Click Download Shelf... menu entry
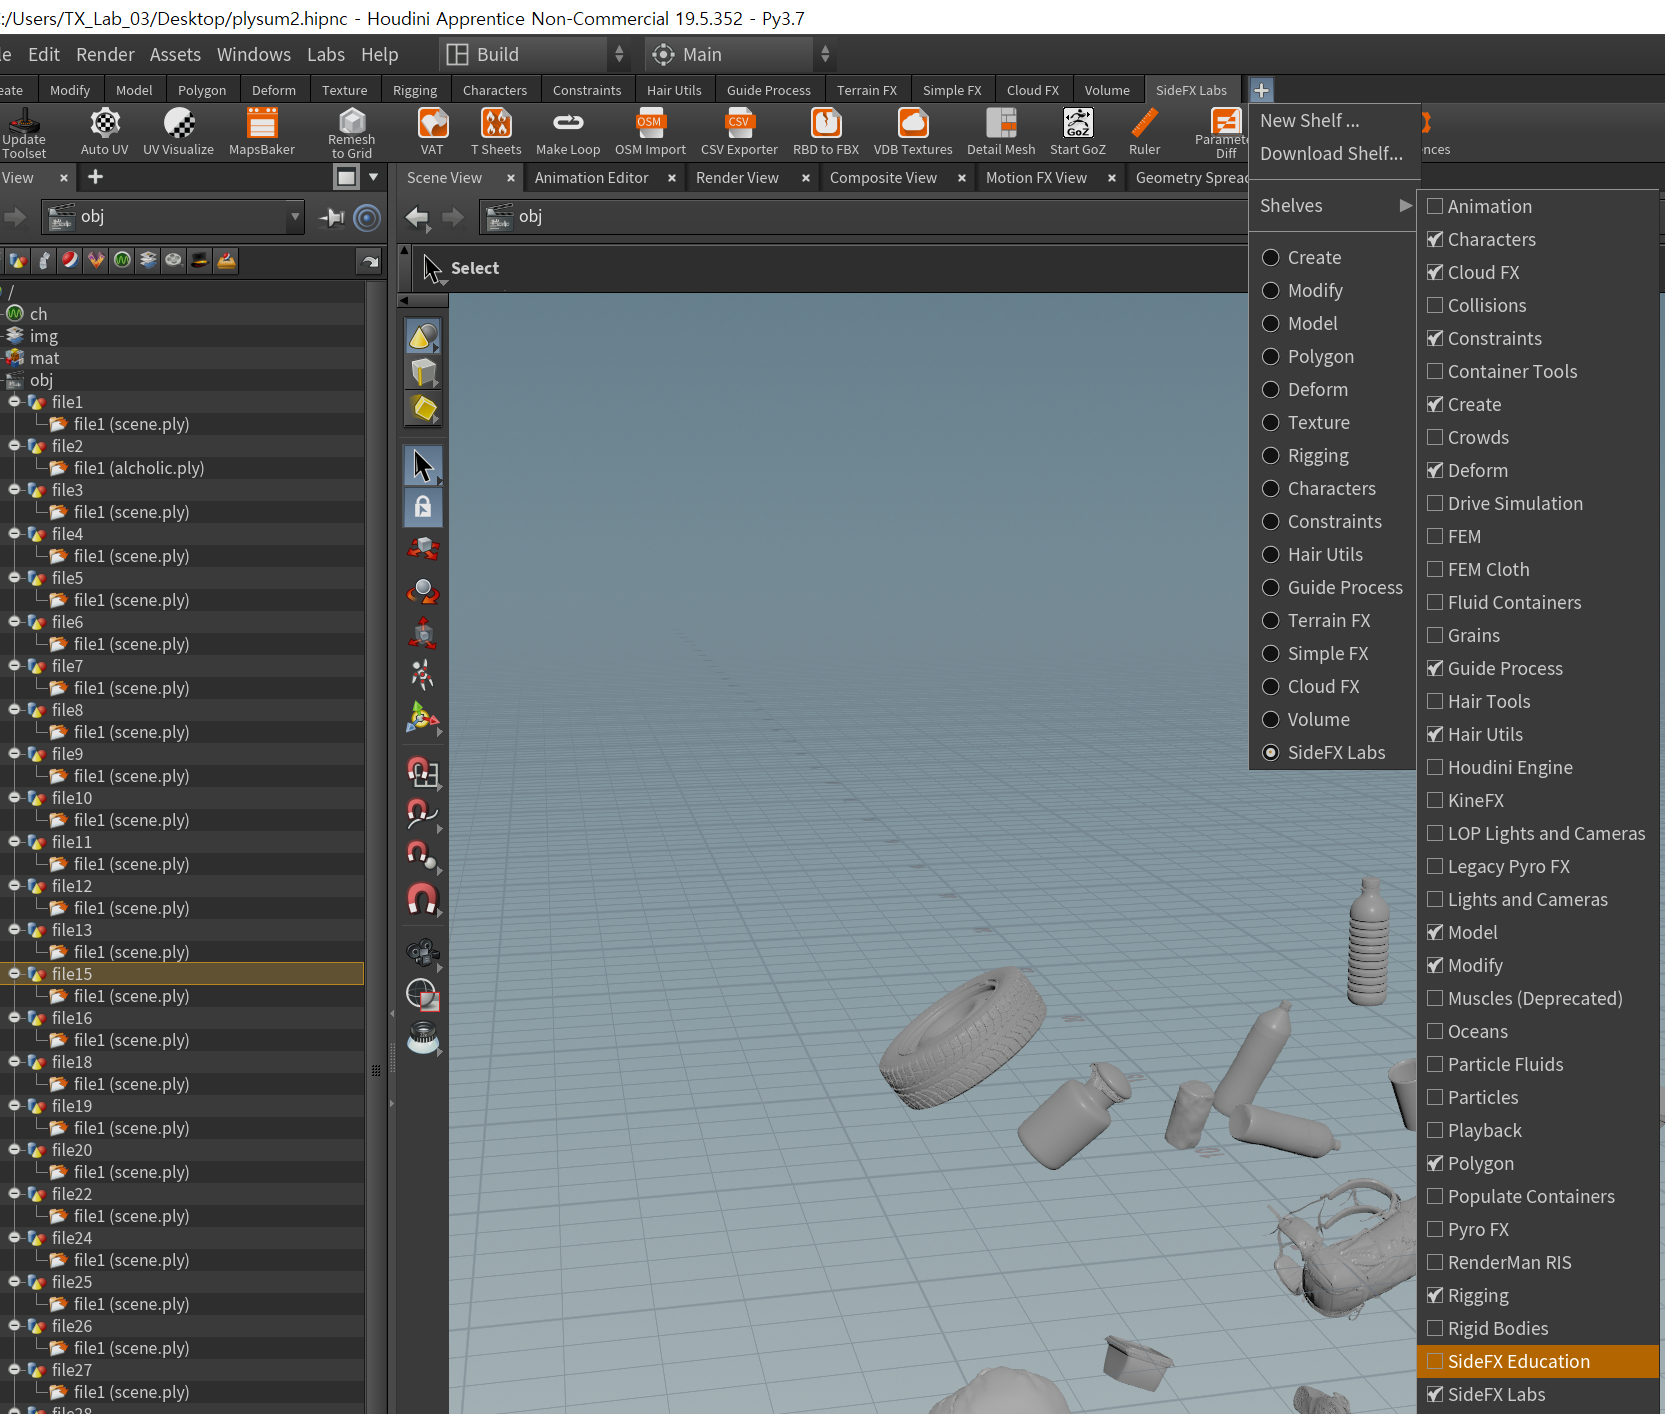Screen dimensions: 1665x1414 pyautogui.click(x=1331, y=153)
